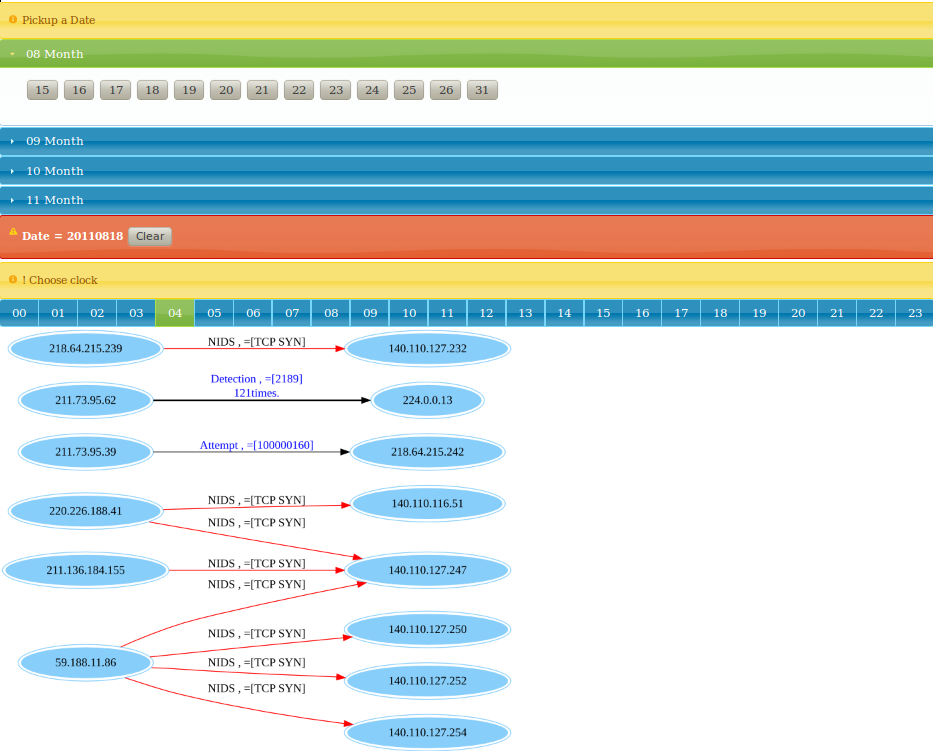Click source node 220.226.188.41

[x=86, y=511]
